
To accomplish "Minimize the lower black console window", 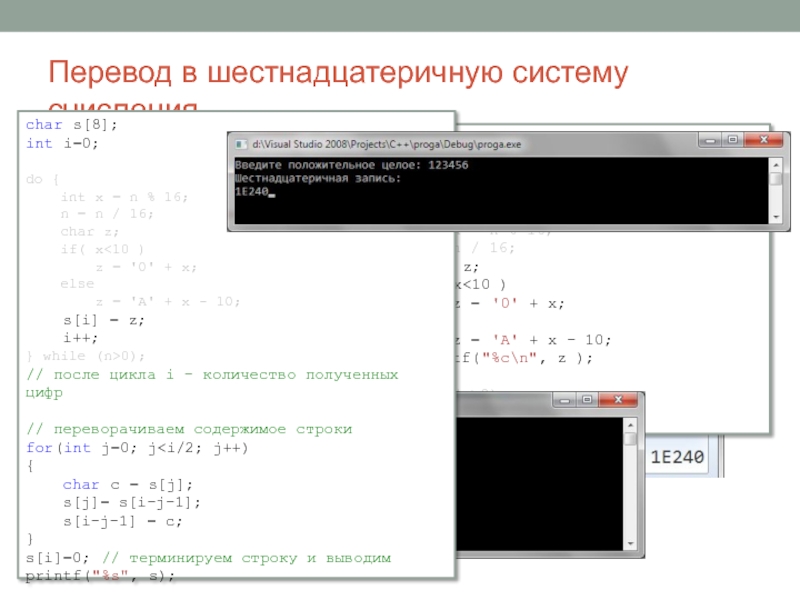I will [x=564, y=401].
